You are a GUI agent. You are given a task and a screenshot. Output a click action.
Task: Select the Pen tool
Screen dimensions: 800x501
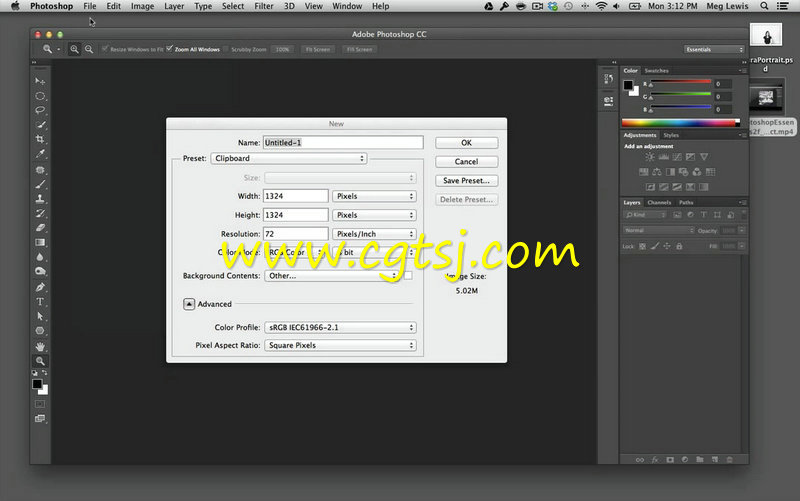pyautogui.click(x=40, y=287)
